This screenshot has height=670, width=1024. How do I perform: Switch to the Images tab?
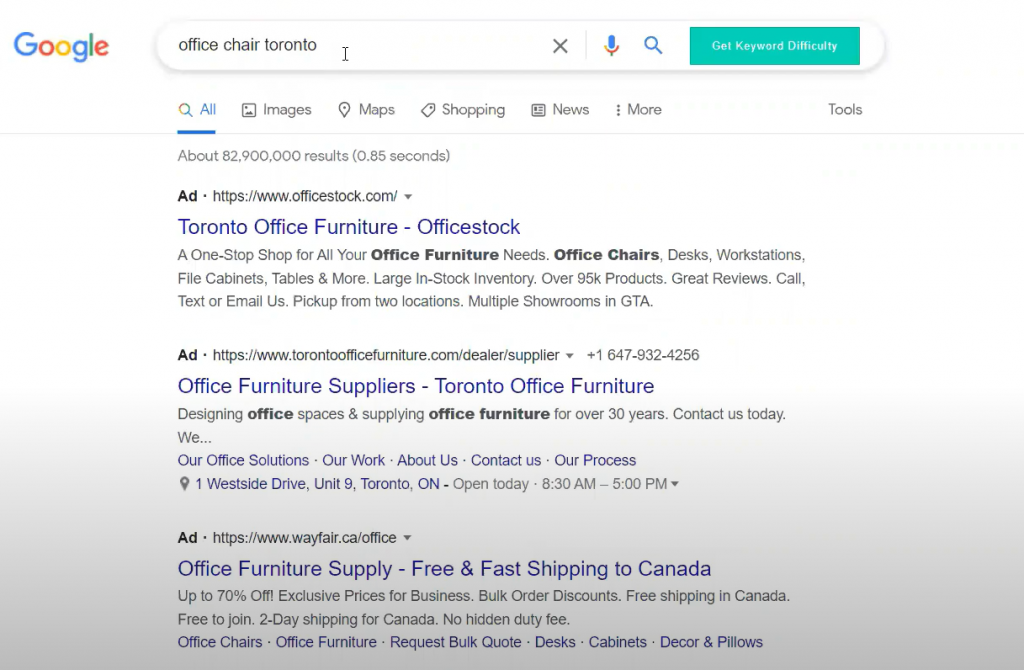coord(276,110)
